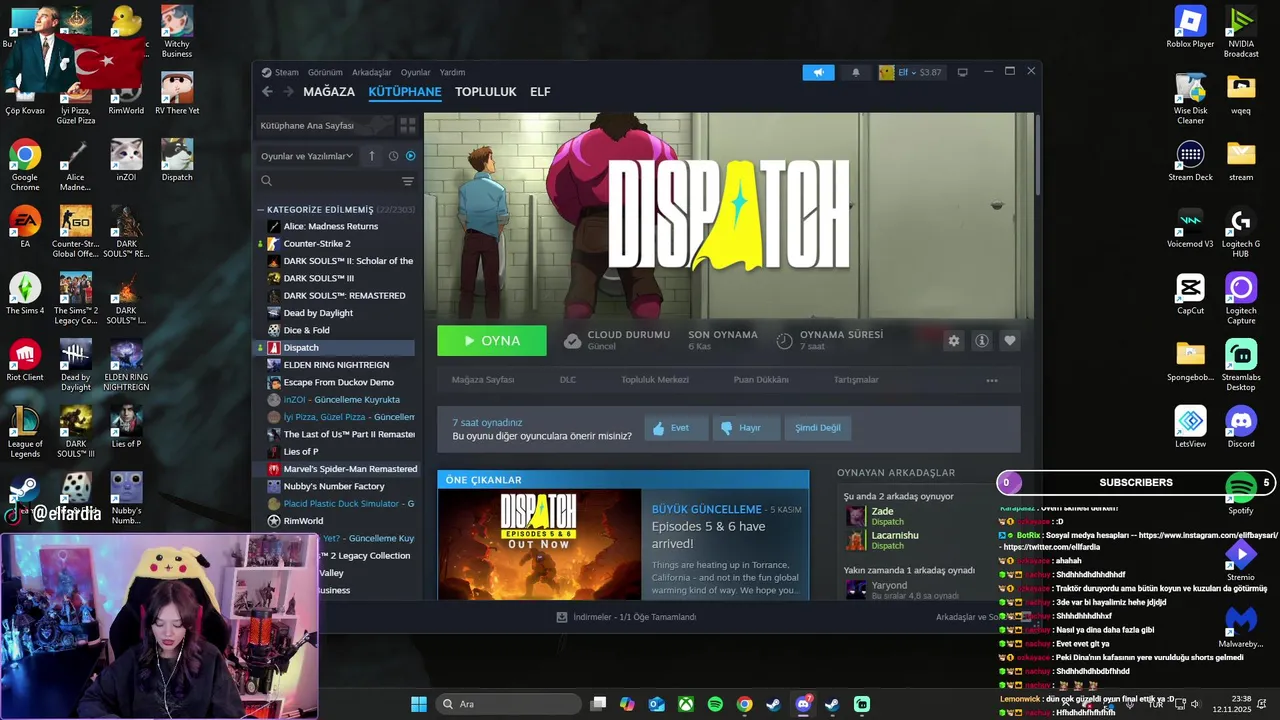
Task: Go forward with Steam's right arrow
Action: point(288,92)
